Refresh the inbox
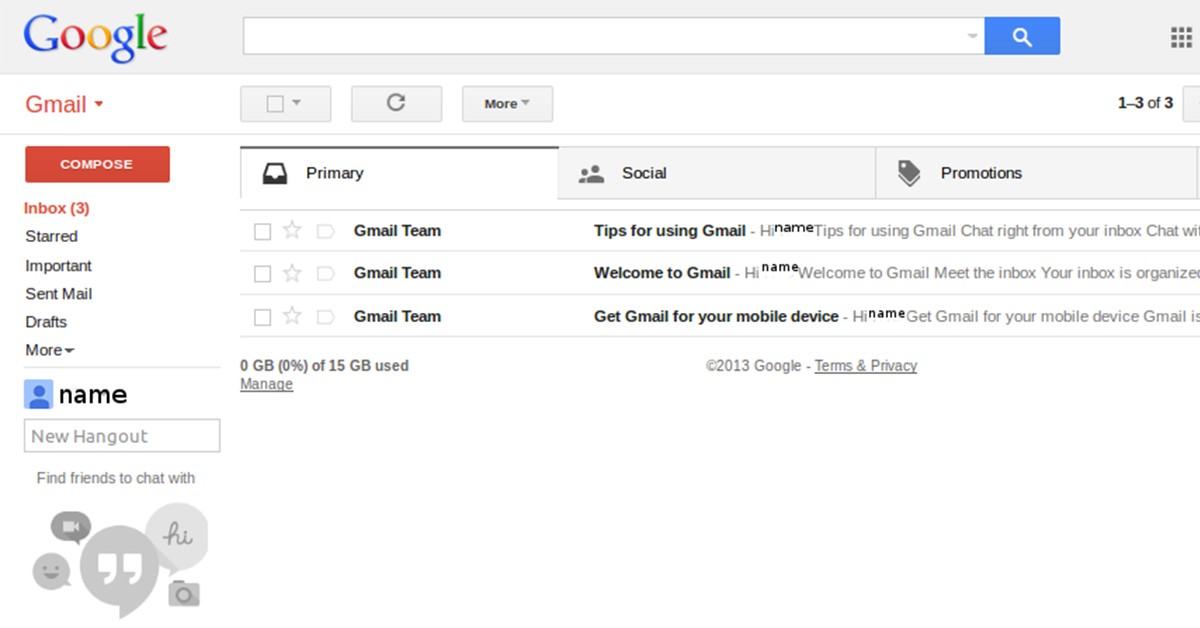 [x=396, y=103]
